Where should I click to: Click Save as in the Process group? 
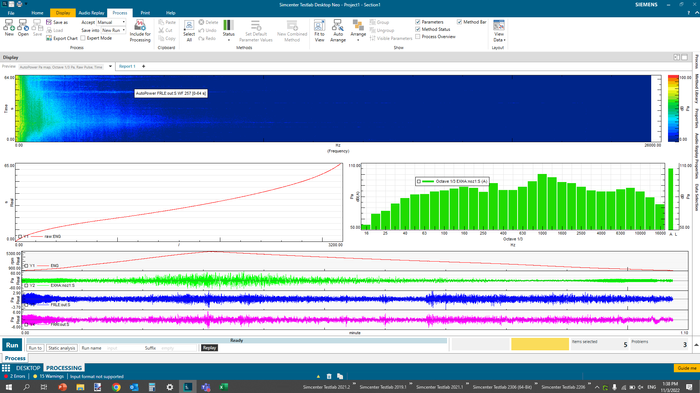coord(57,22)
